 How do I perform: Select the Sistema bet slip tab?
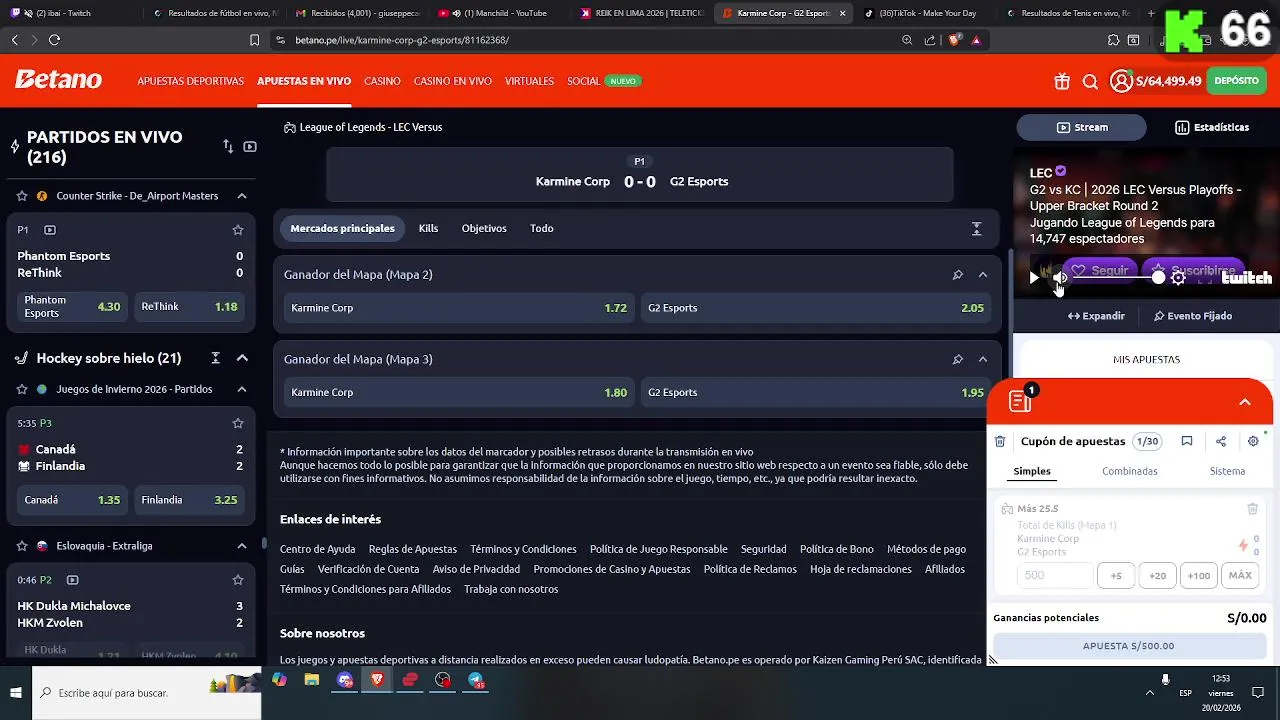(x=1227, y=471)
